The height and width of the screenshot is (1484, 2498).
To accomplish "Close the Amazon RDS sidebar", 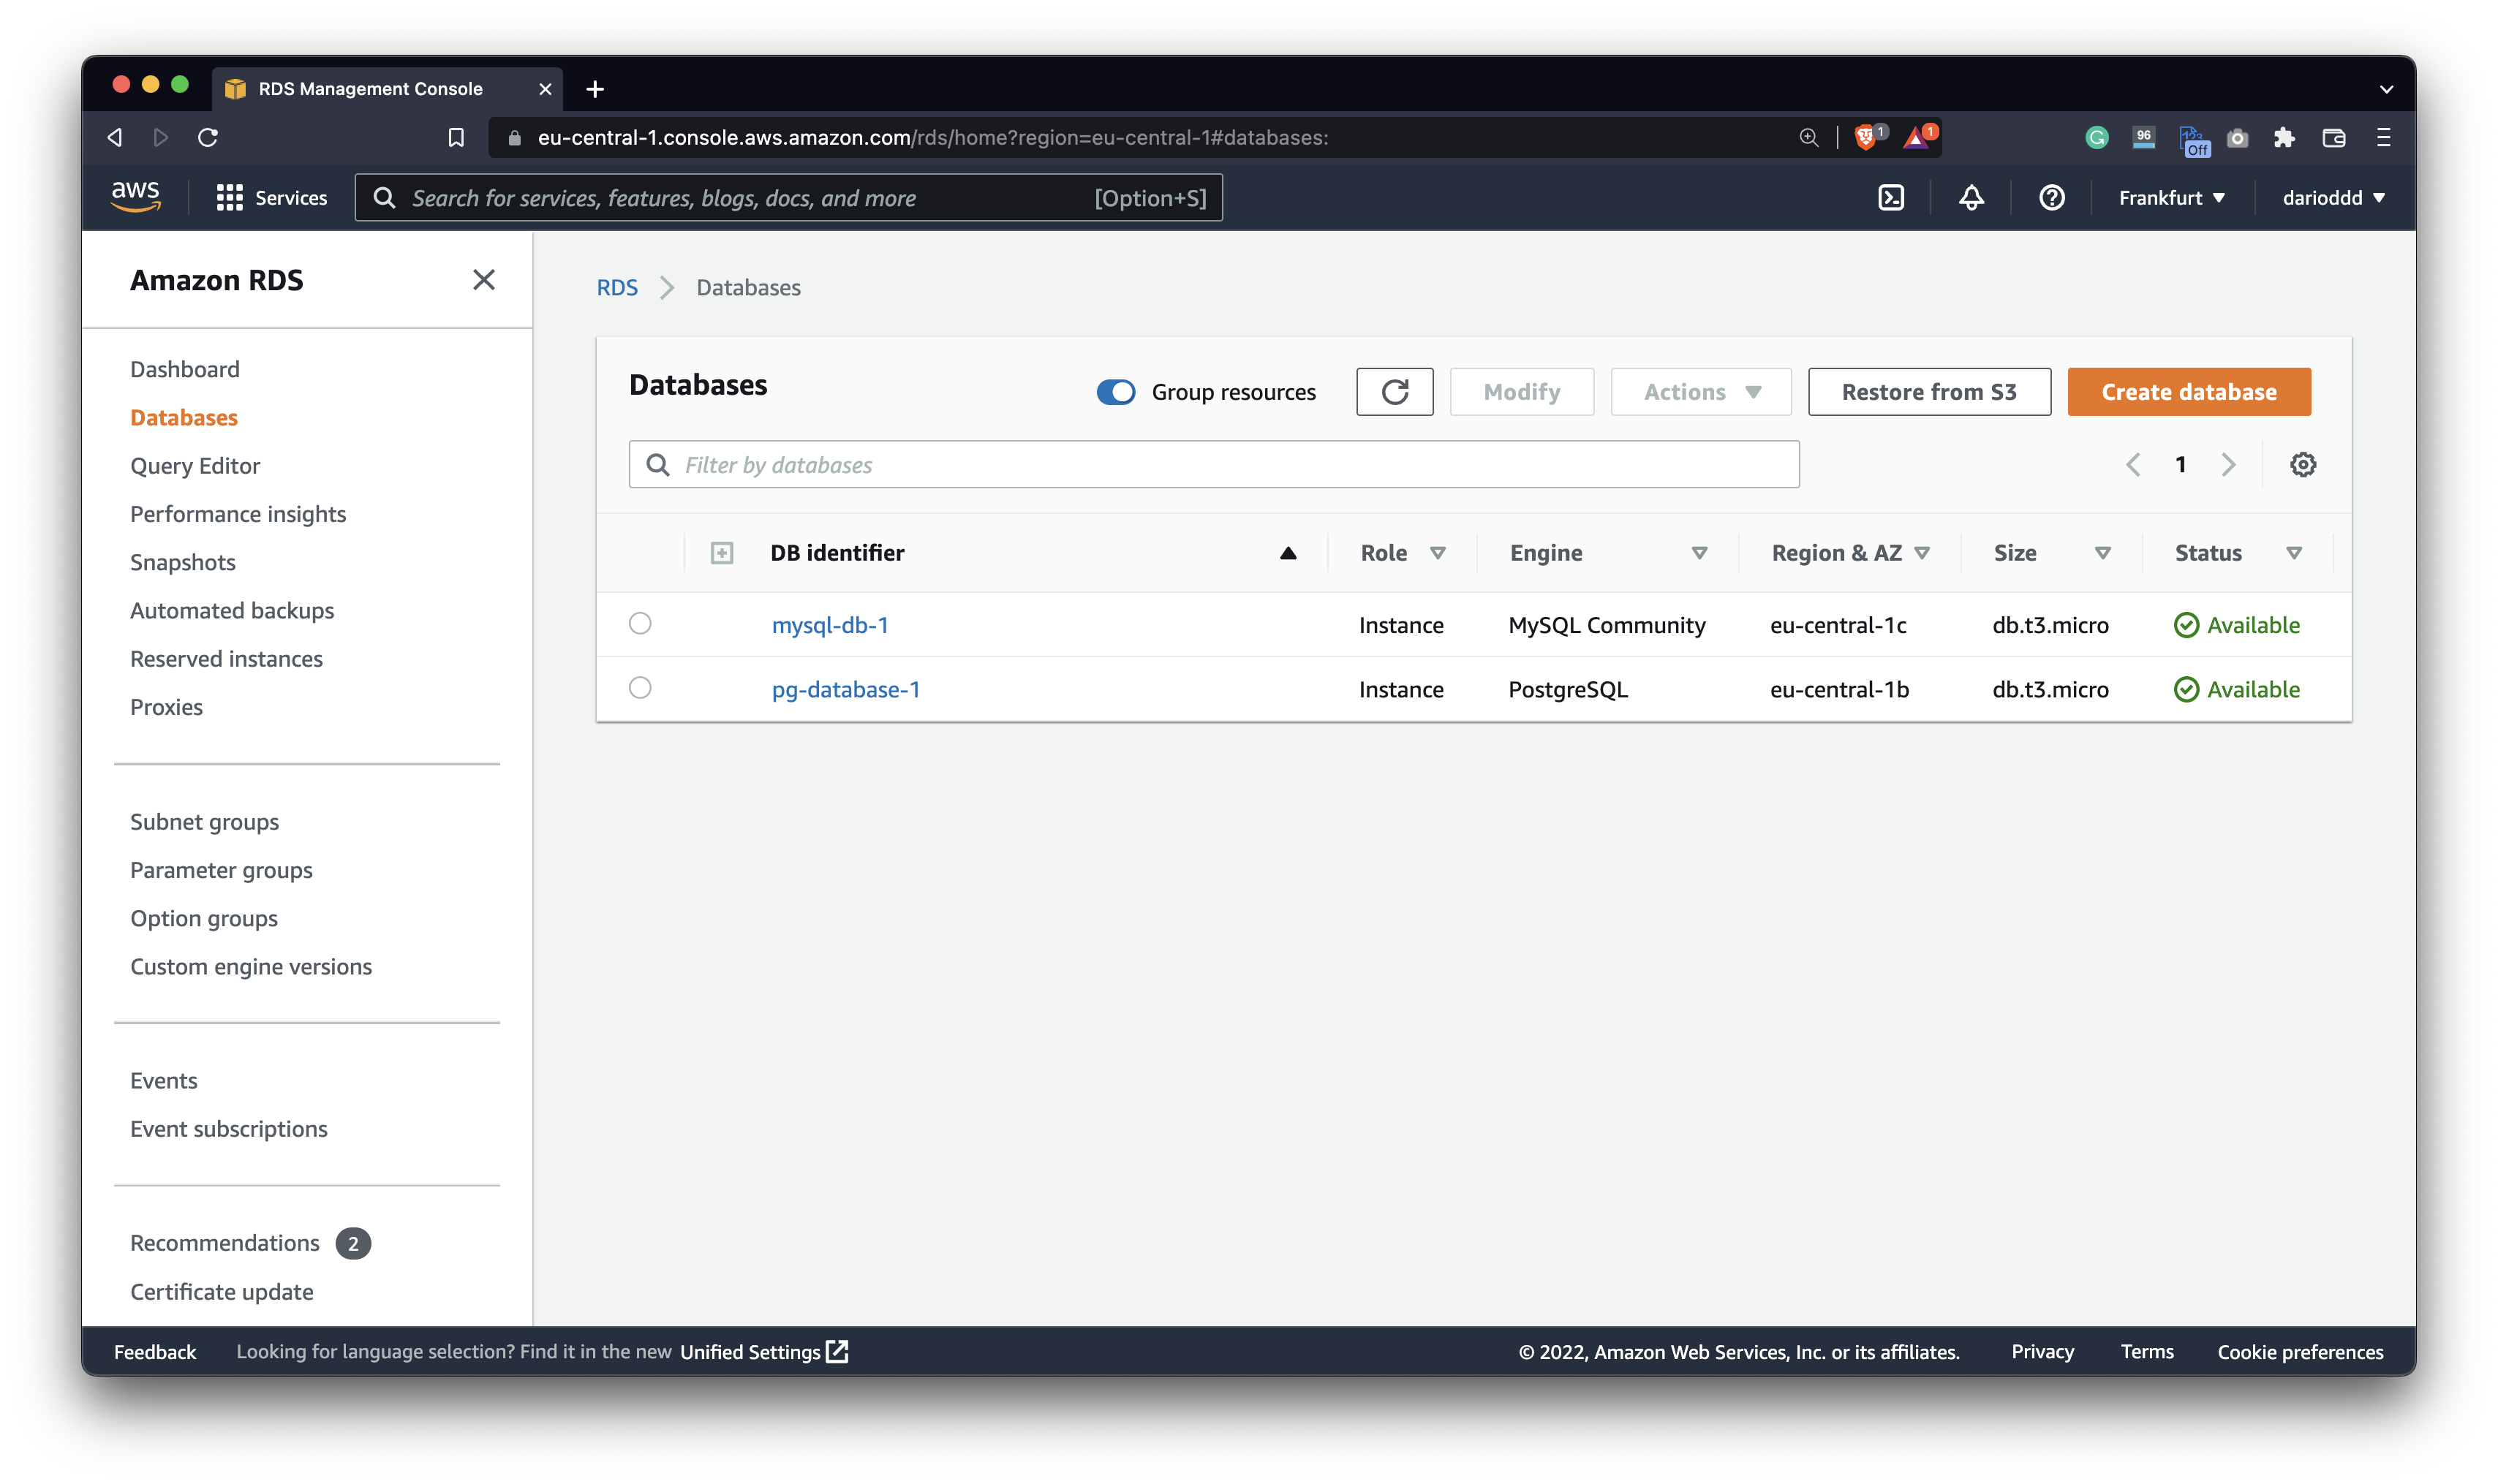I will [484, 280].
